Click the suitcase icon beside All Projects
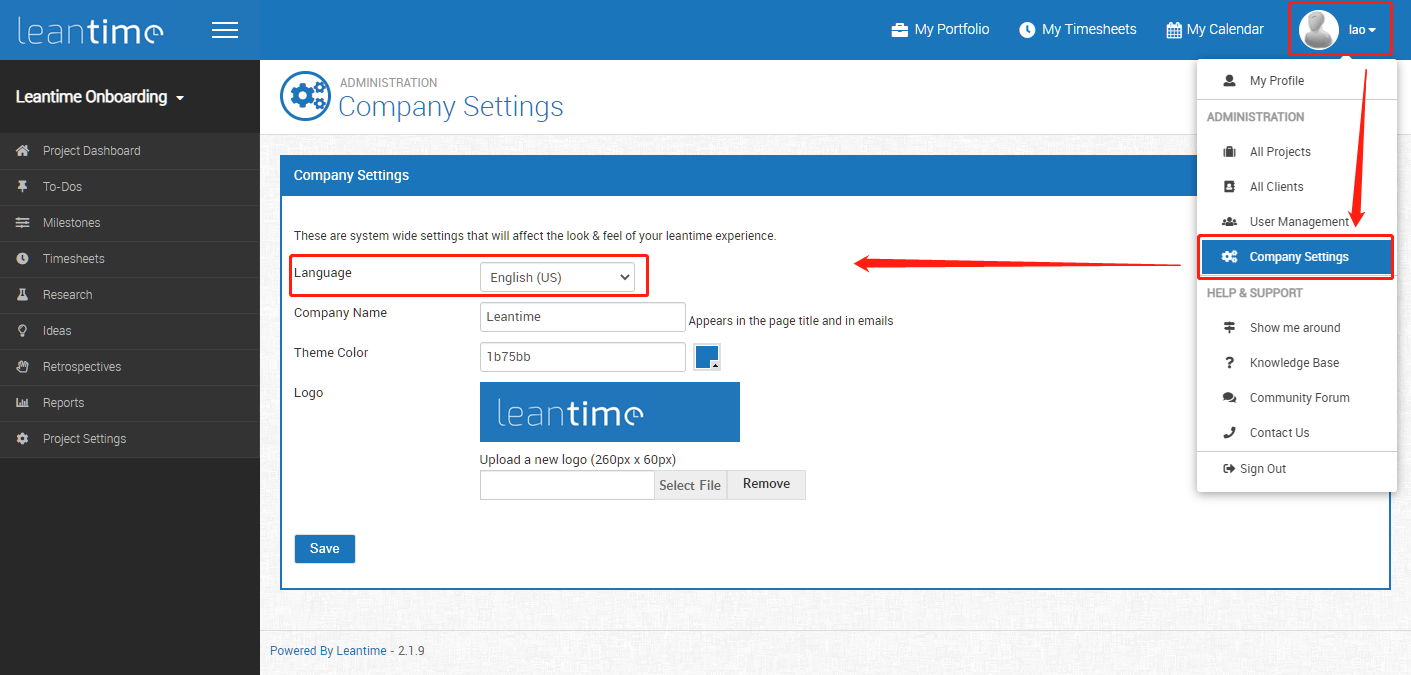Viewport: 1411px width, 675px height. 1229,152
